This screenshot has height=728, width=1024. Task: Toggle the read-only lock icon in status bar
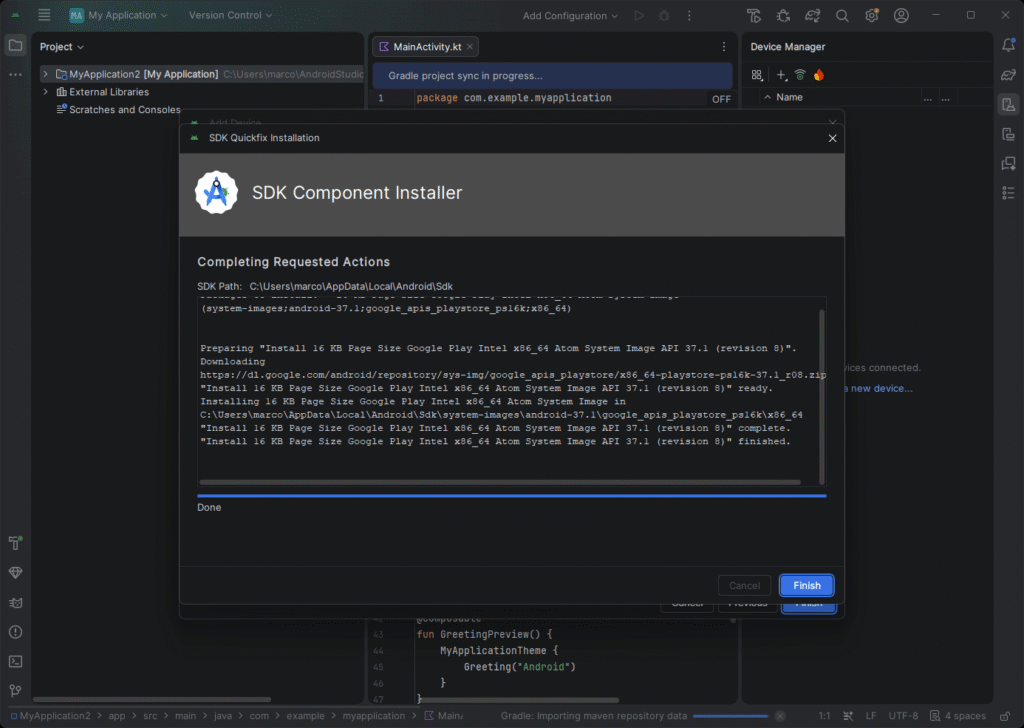[1006, 716]
